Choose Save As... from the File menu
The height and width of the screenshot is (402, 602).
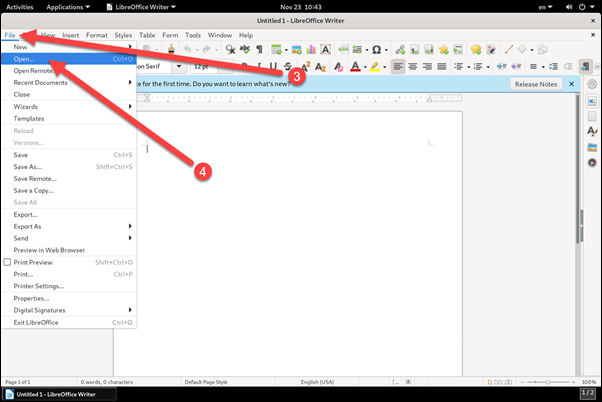[x=69, y=167]
